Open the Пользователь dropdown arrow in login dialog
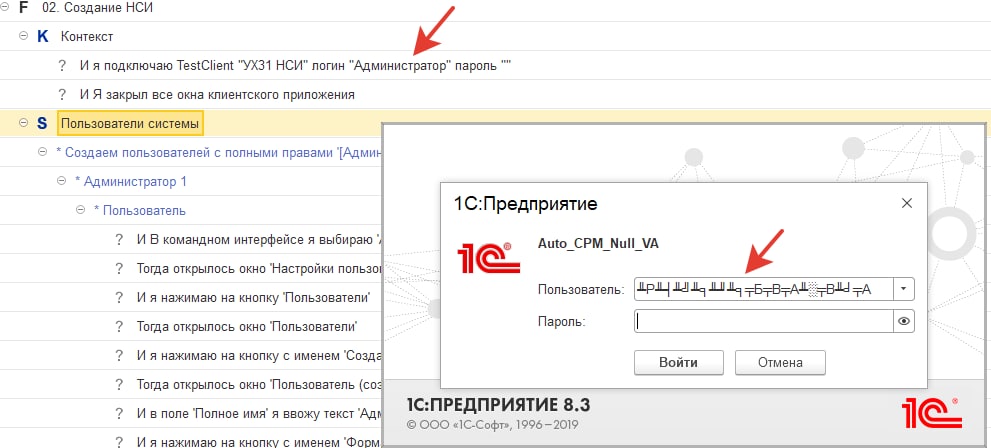 [x=903, y=289]
